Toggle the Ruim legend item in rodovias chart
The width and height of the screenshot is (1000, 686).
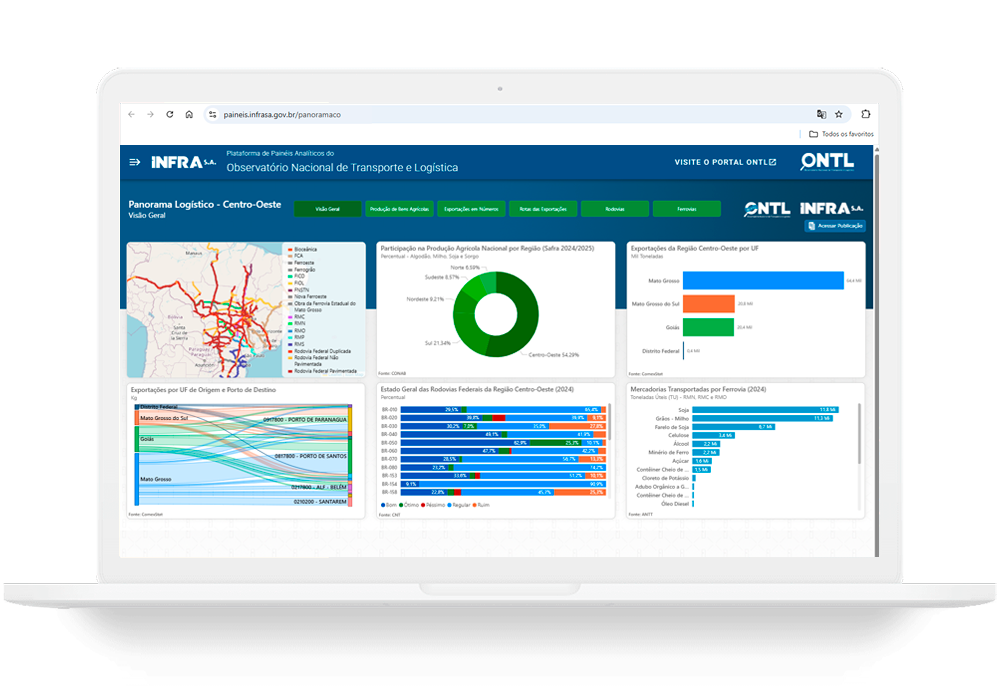(482, 505)
